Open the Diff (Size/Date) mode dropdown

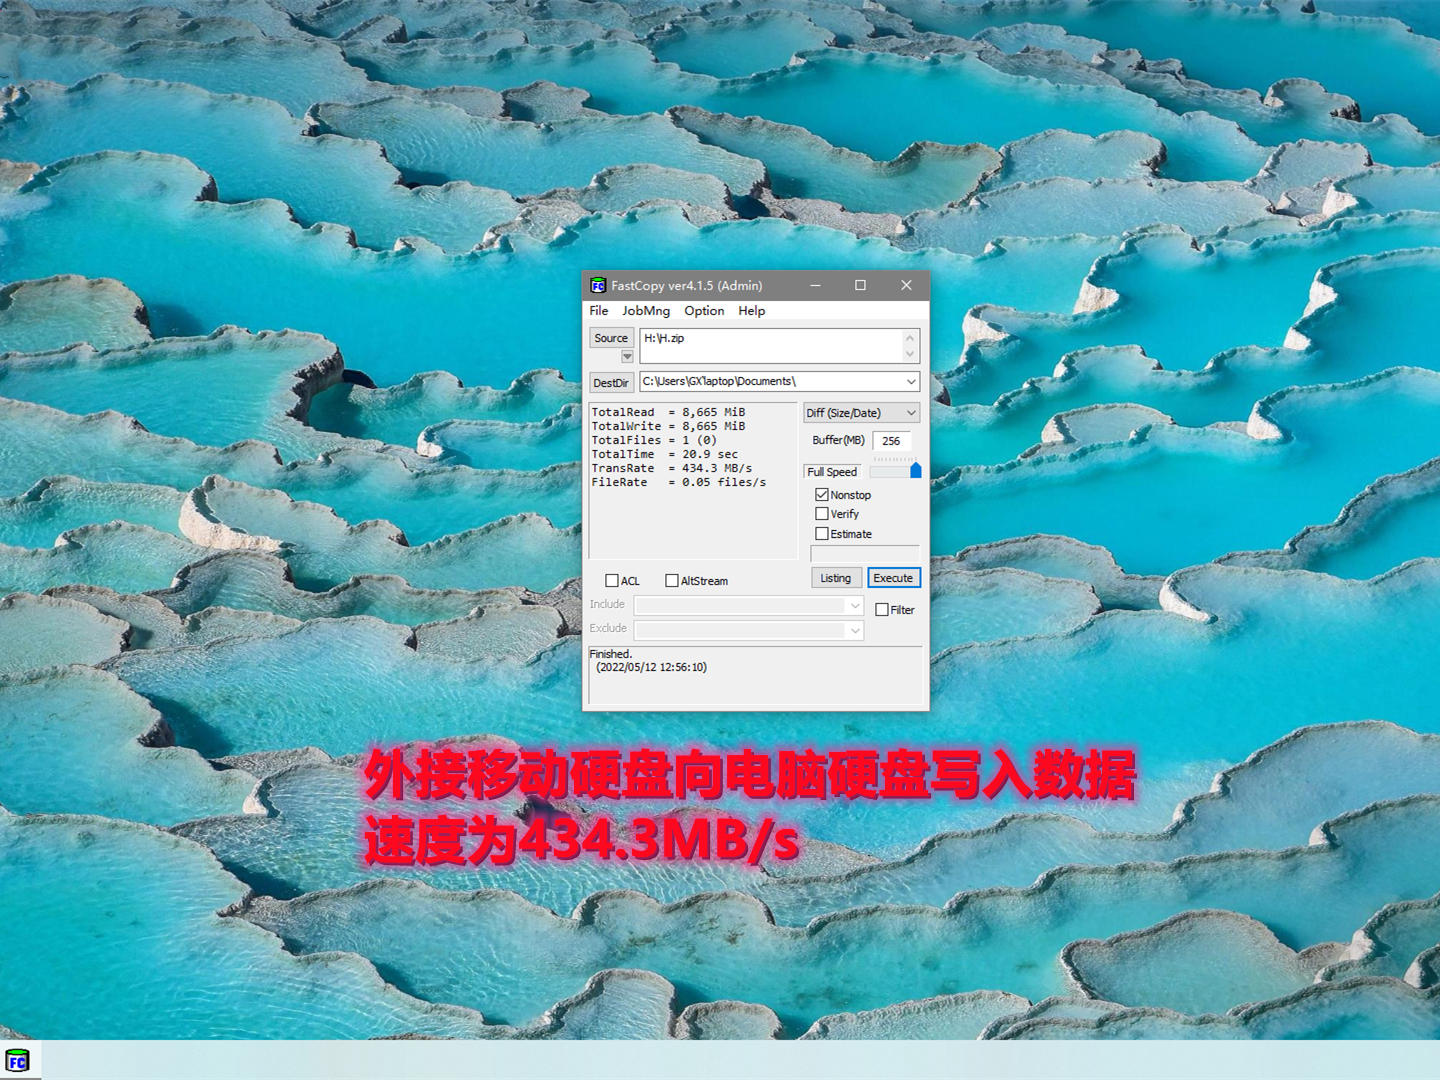coord(911,412)
